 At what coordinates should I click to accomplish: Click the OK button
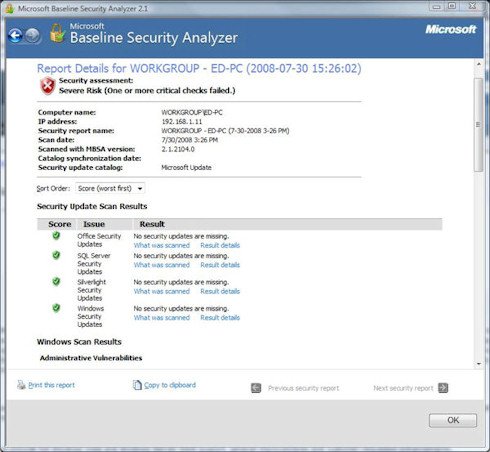click(x=453, y=420)
